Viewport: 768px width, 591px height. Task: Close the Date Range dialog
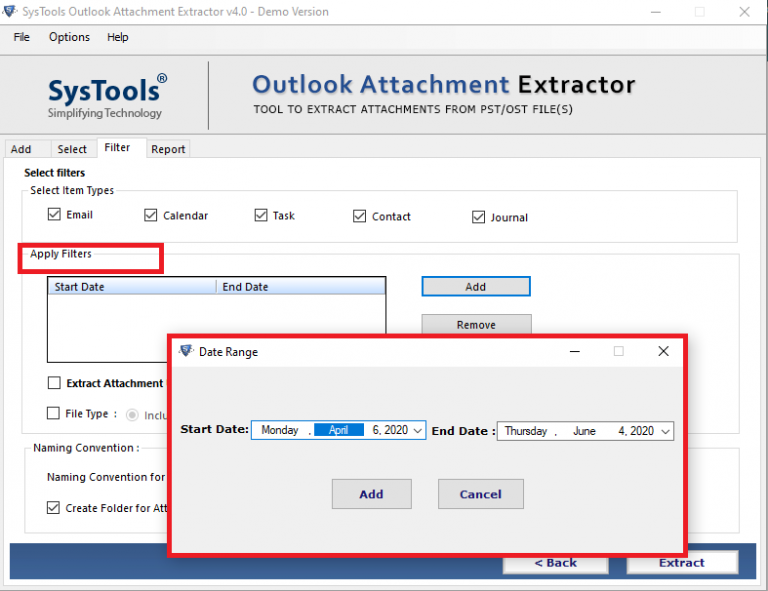pos(663,352)
